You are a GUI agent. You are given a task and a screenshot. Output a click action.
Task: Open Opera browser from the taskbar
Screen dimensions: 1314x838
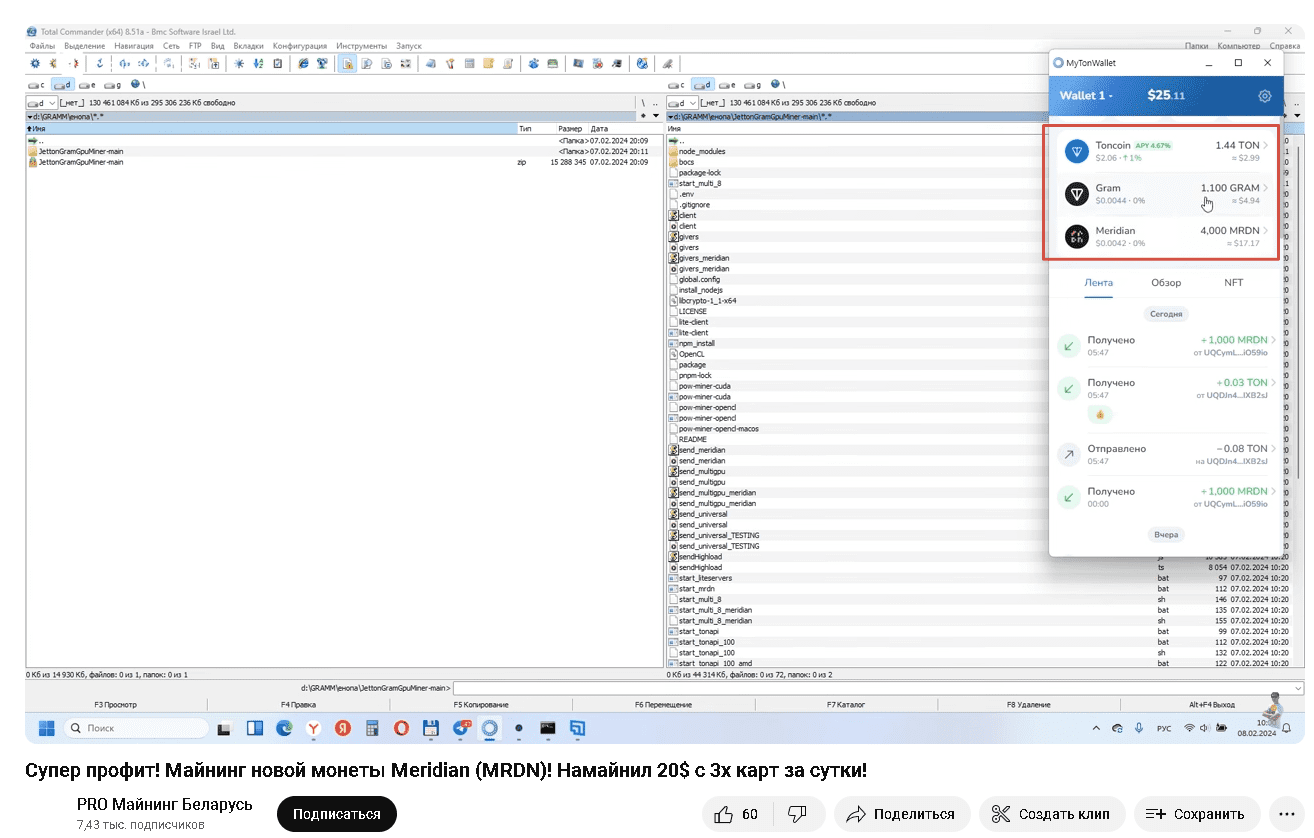point(401,728)
